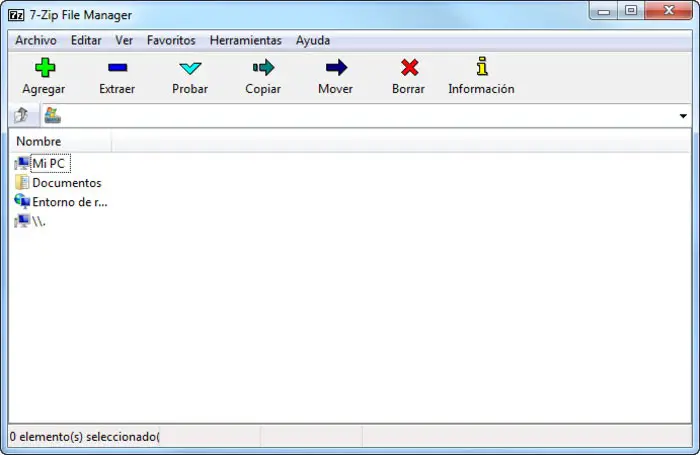Click the Documentos folder icon
The height and width of the screenshot is (455, 700).
pyautogui.click(x=21, y=182)
